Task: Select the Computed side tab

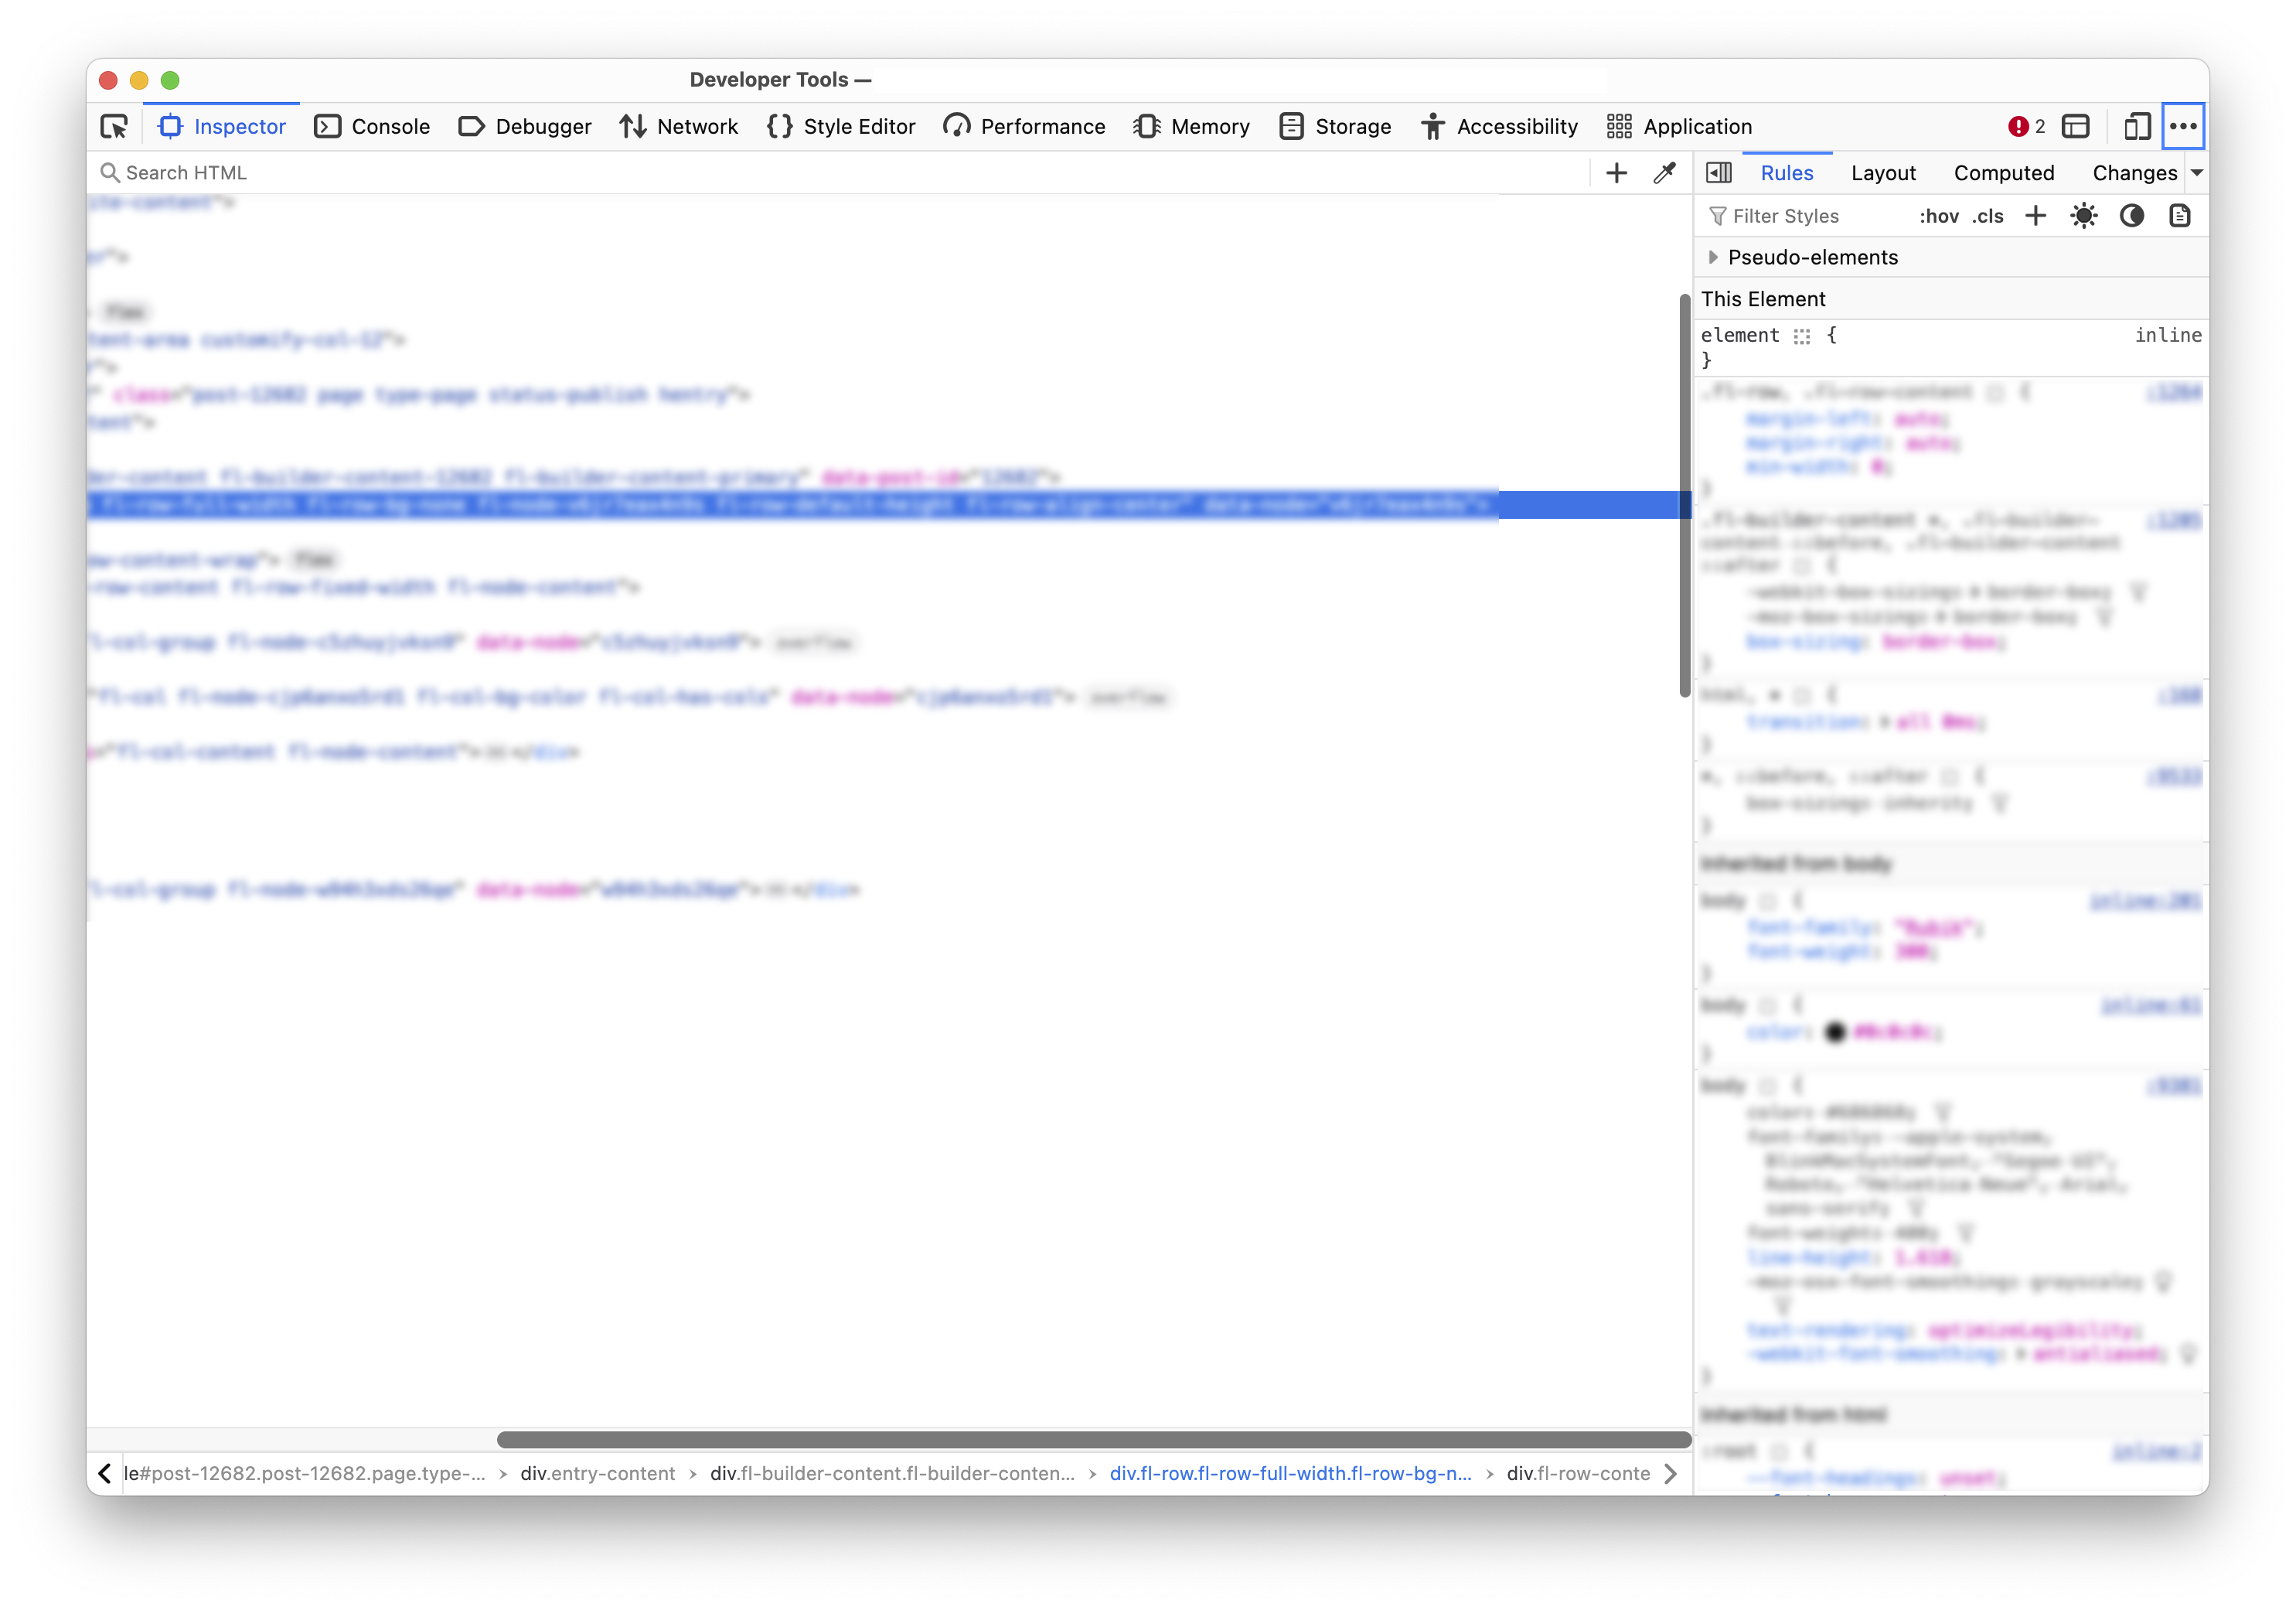Action: (2004, 173)
